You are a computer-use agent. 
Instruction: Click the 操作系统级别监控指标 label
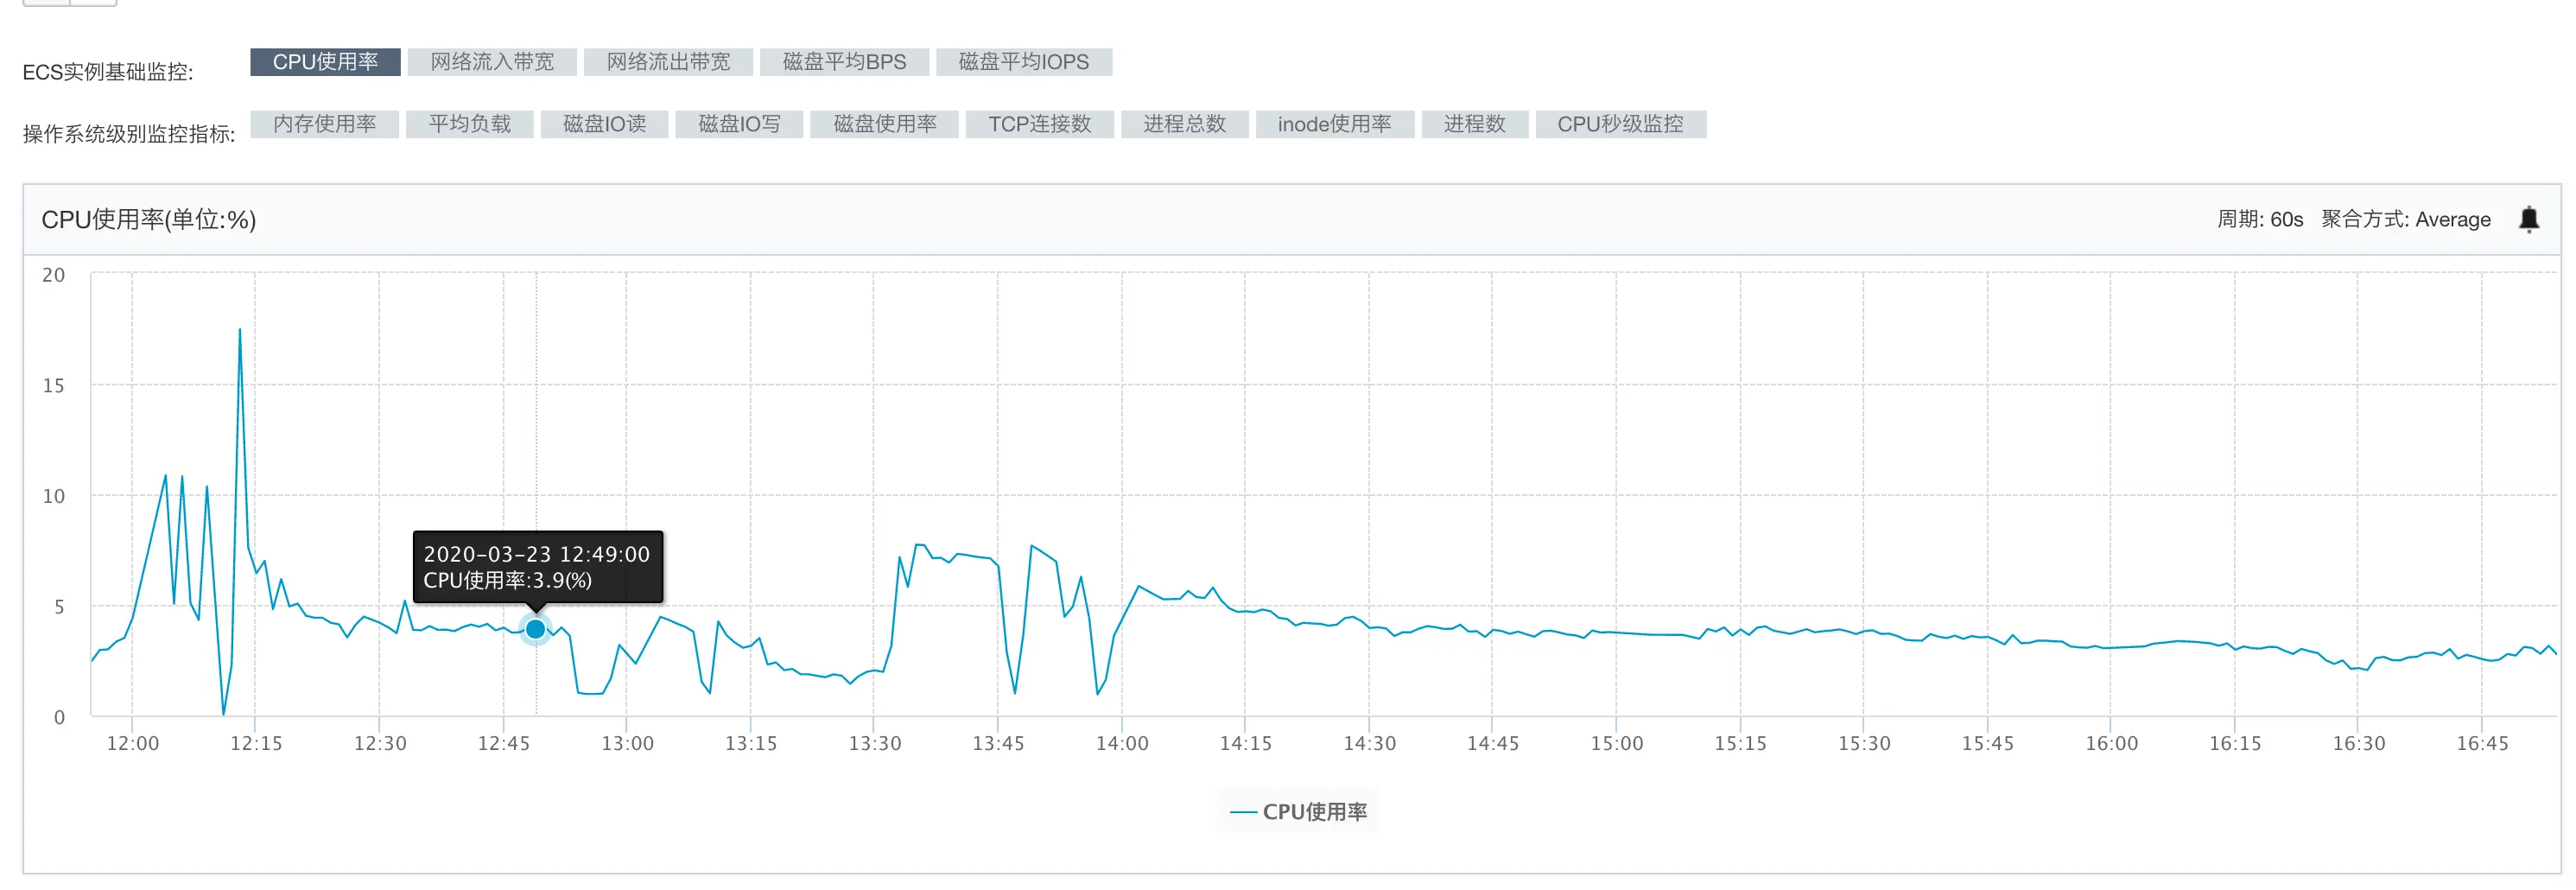point(129,134)
